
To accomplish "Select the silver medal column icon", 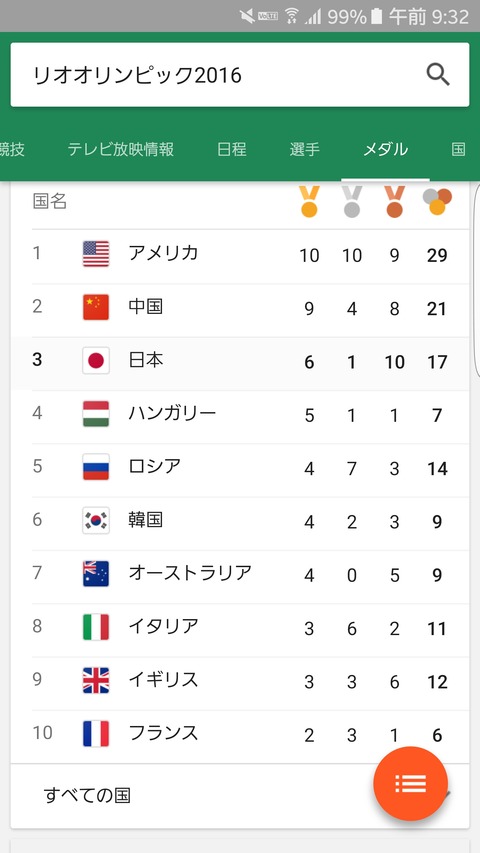I will (352, 202).
